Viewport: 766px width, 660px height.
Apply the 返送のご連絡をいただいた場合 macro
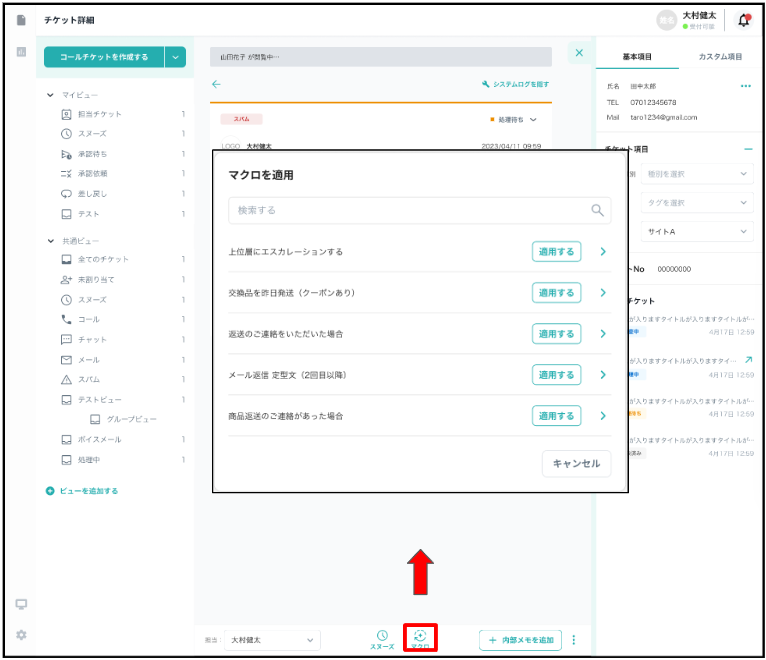coord(556,334)
